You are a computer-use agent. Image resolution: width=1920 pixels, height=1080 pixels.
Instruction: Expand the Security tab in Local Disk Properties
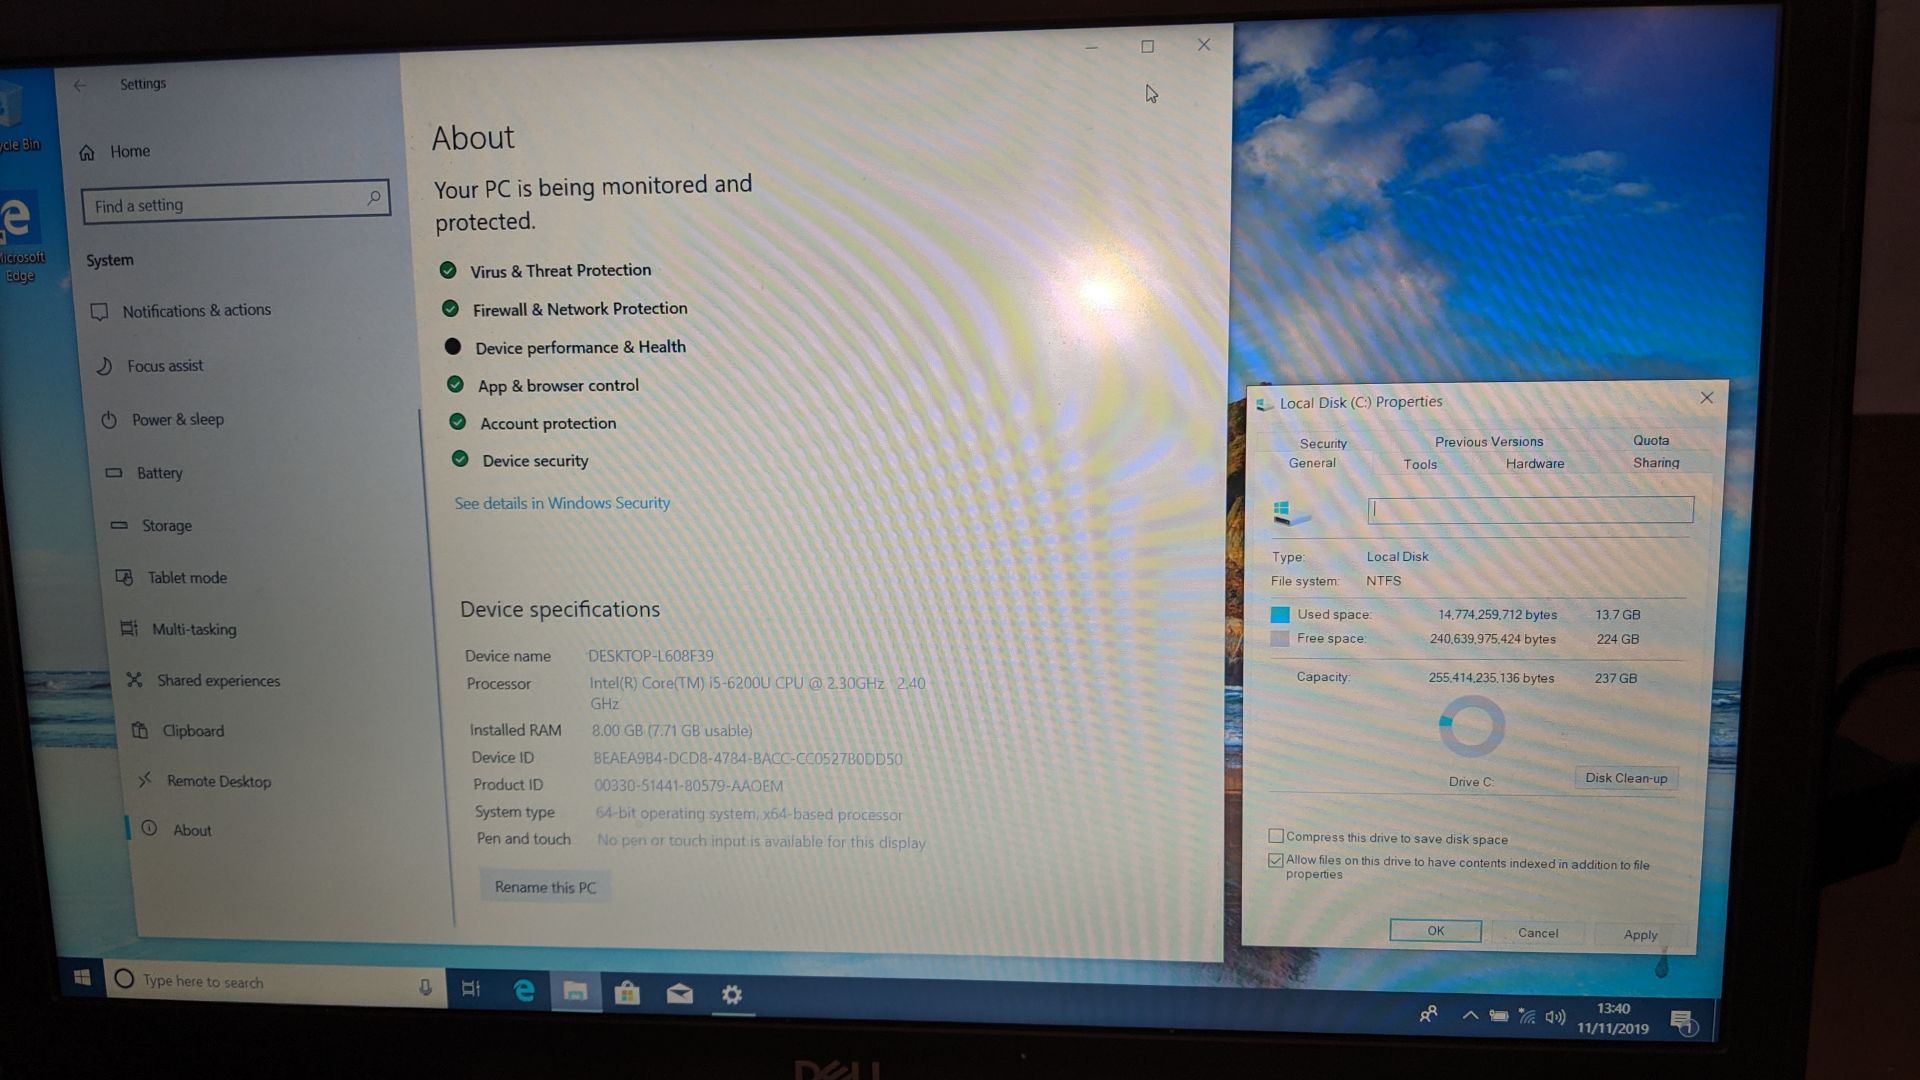pyautogui.click(x=1323, y=439)
